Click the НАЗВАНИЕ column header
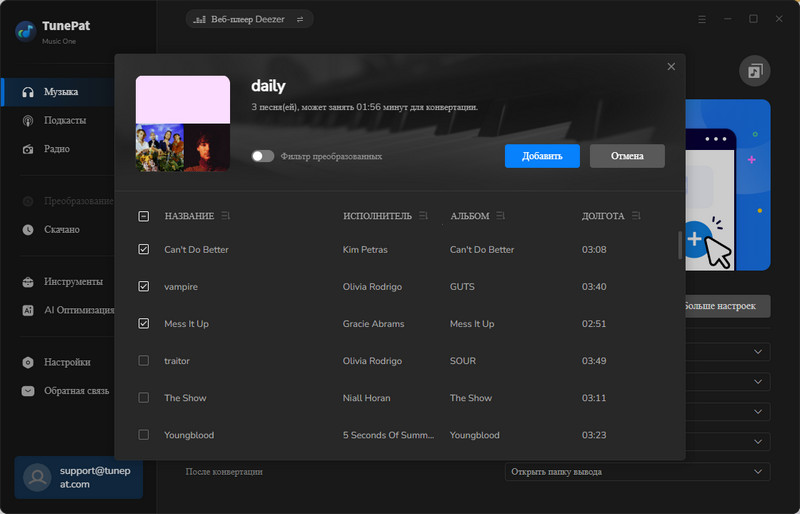The width and height of the screenshot is (800, 514). [189, 216]
